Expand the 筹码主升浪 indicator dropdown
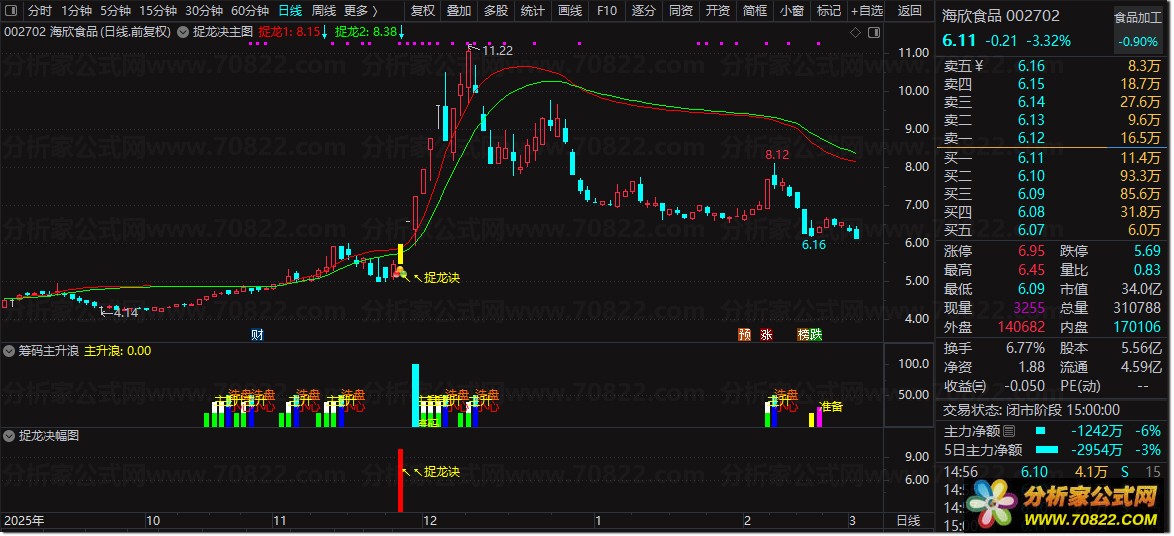Viewport: 1174px width, 536px height. coord(10,350)
